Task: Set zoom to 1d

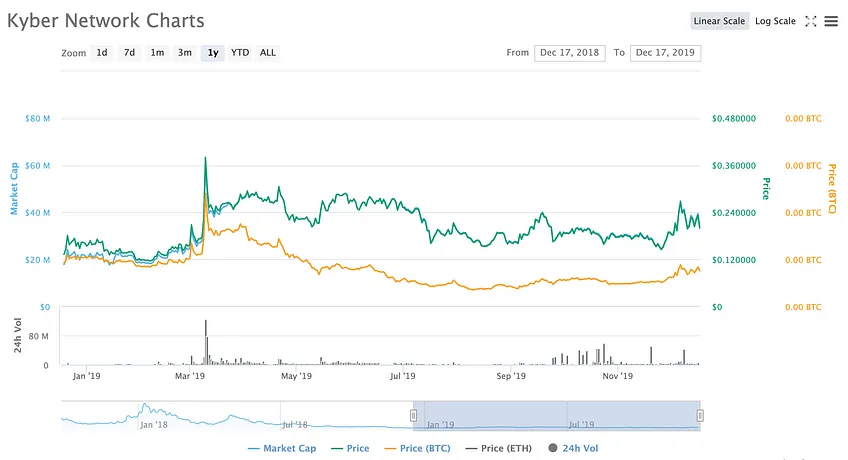Action: tap(102, 52)
